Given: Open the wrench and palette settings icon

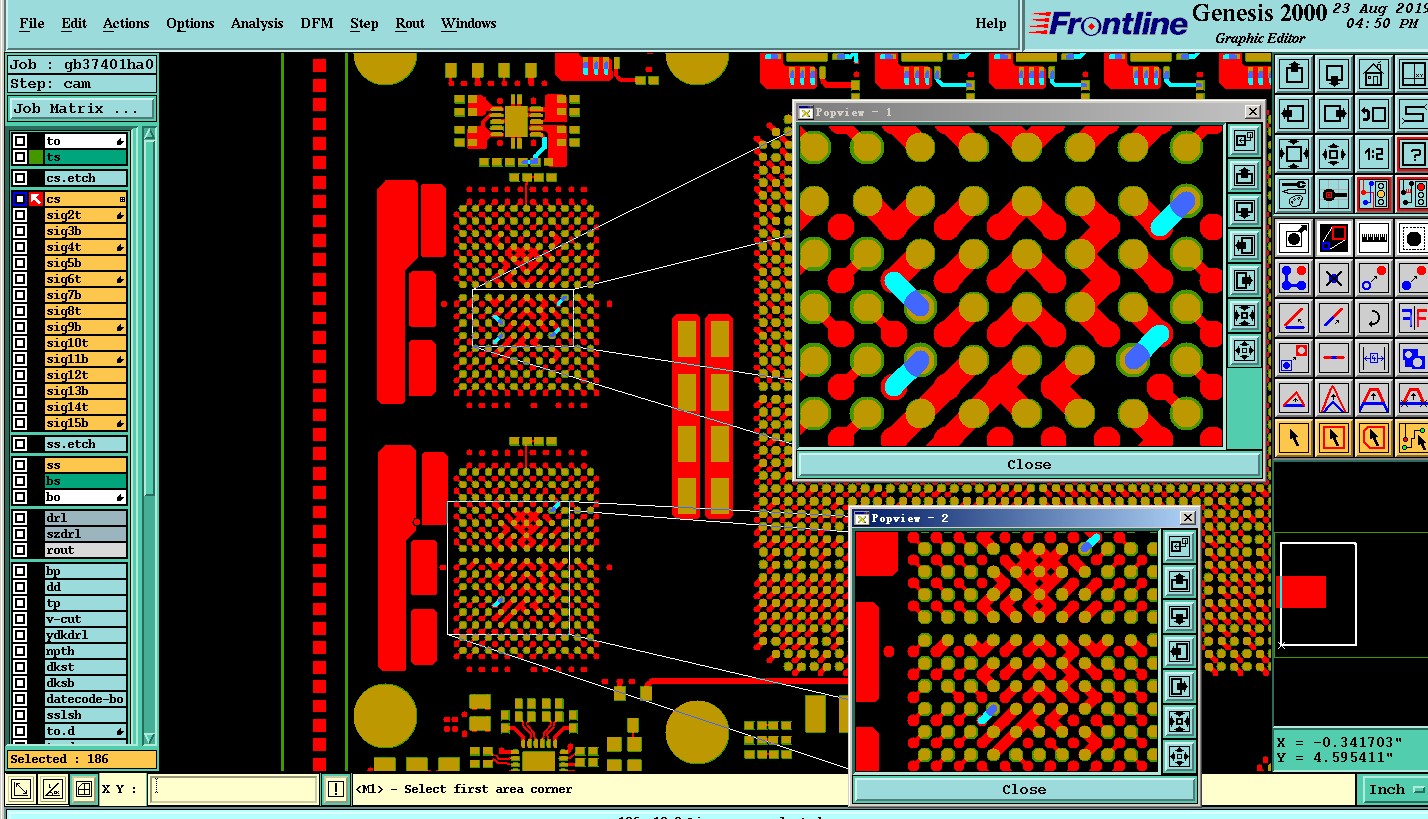Looking at the screenshot, I should point(1294,194).
